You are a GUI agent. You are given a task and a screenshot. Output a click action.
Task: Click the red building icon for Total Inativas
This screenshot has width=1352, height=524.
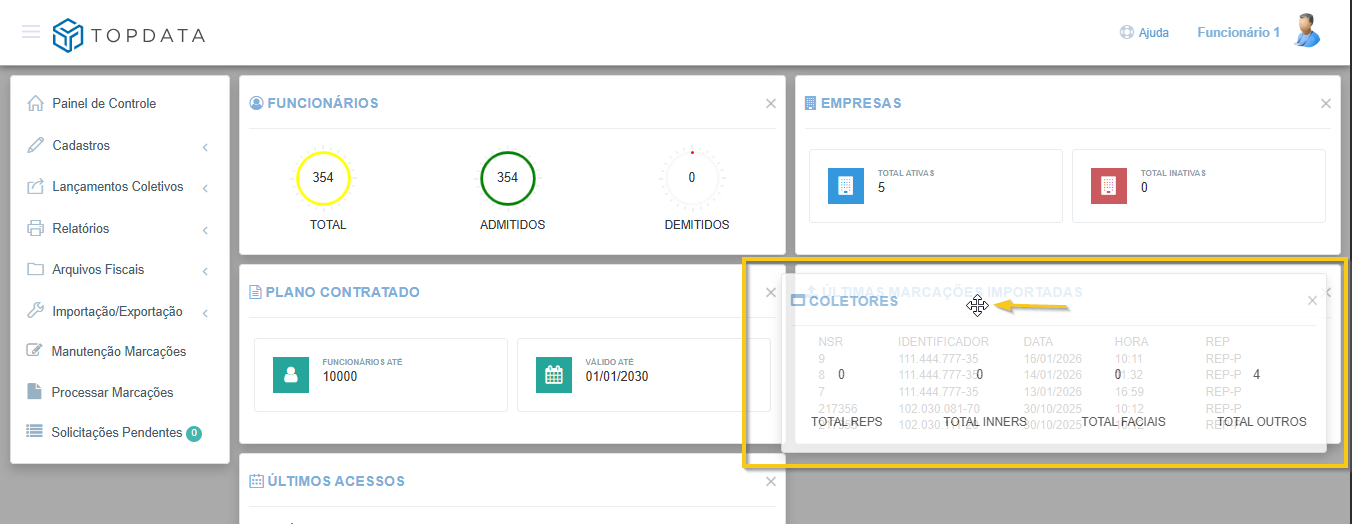pyautogui.click(x=1108, y=186)
